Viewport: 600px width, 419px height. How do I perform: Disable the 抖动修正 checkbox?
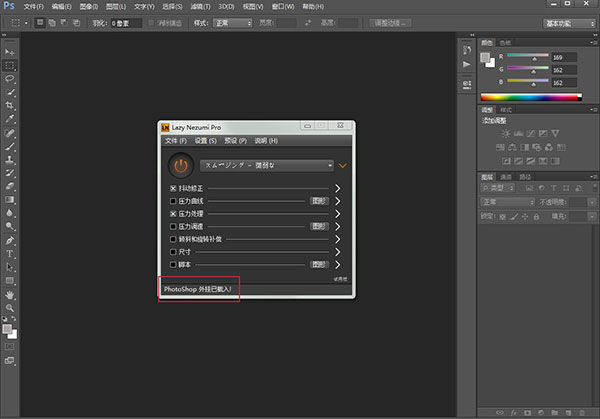(x=173, y=187)
